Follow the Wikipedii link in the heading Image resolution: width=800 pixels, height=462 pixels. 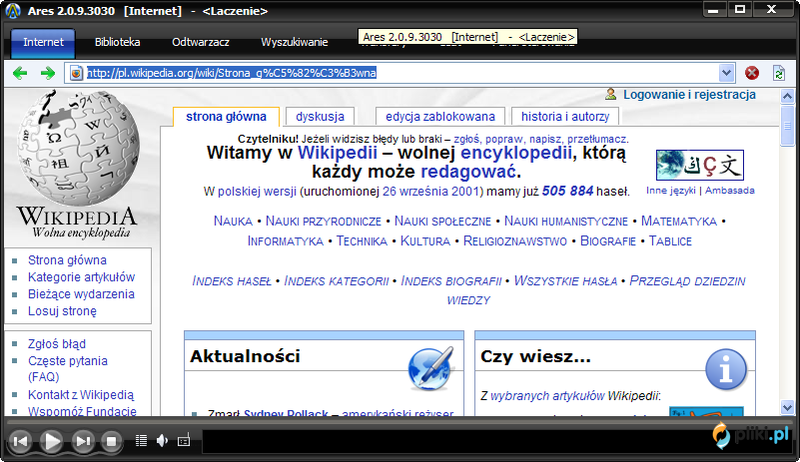[337, 152]
